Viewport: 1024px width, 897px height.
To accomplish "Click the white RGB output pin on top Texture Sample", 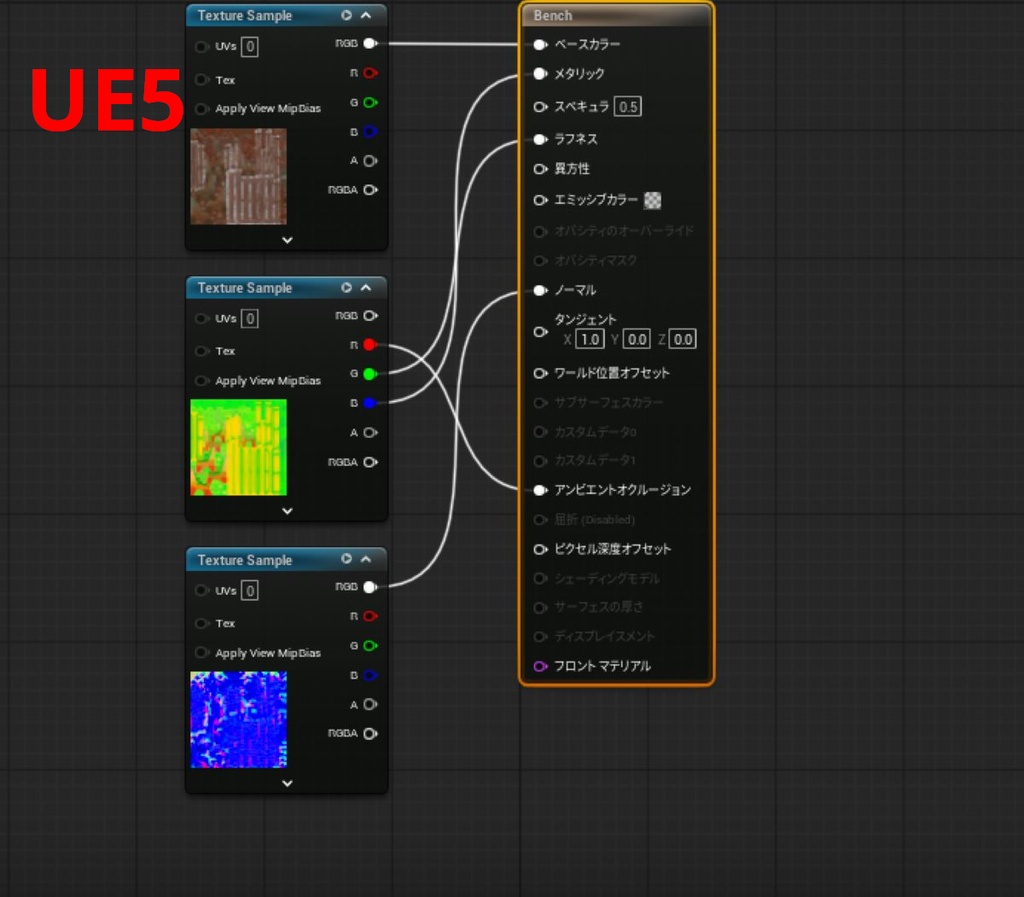I will click(370, 43).
